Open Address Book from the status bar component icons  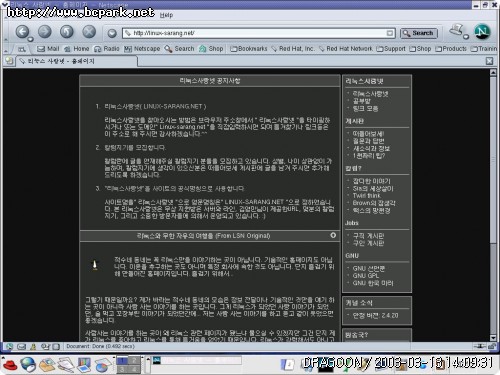coord(56,347)
